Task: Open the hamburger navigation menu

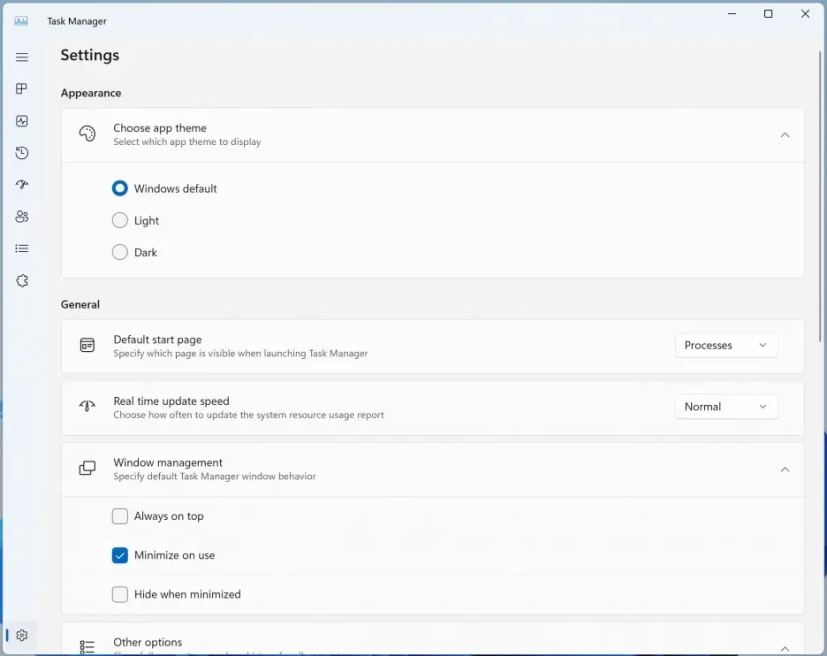Action: (x=22, y=57)
